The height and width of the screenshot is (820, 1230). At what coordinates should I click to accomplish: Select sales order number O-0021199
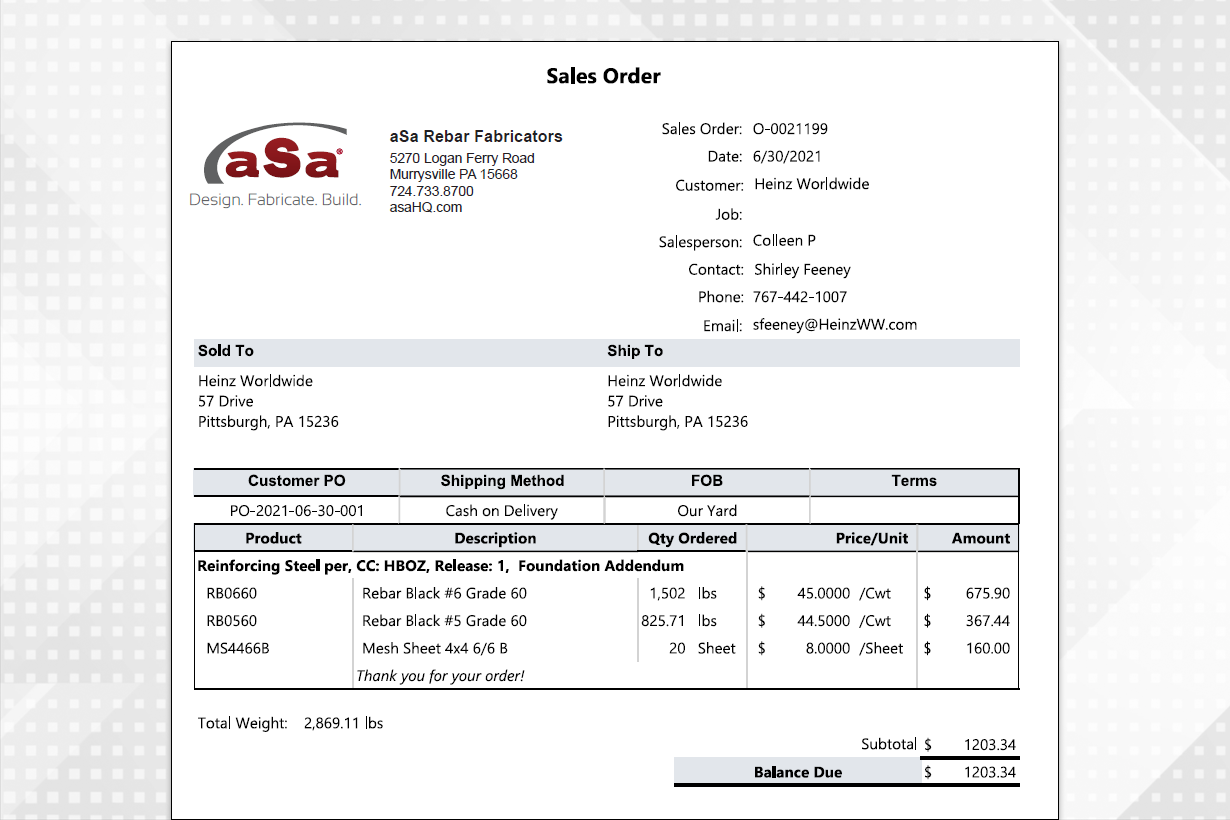click(790, 128)
